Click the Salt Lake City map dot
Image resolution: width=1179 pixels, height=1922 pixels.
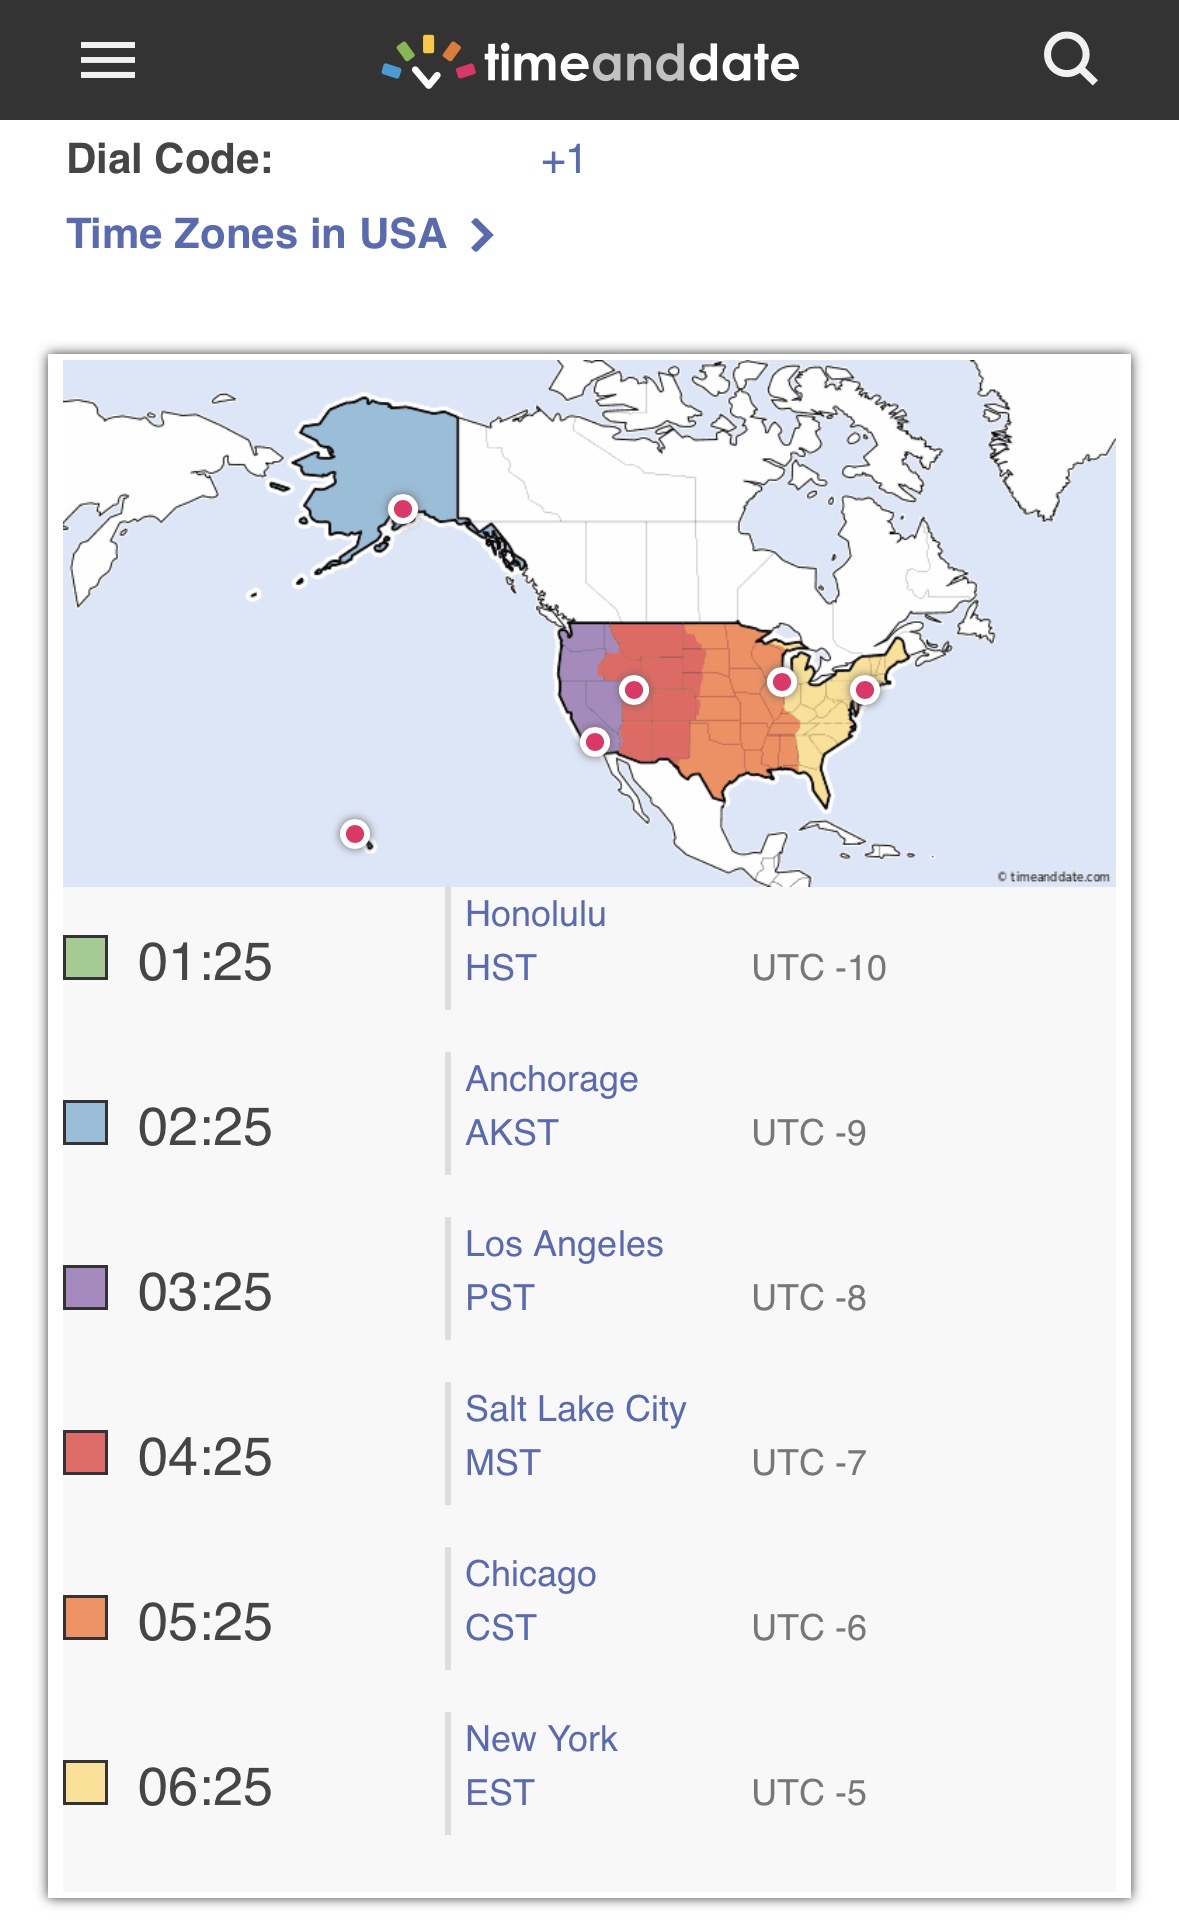click(x=634, y=690)
